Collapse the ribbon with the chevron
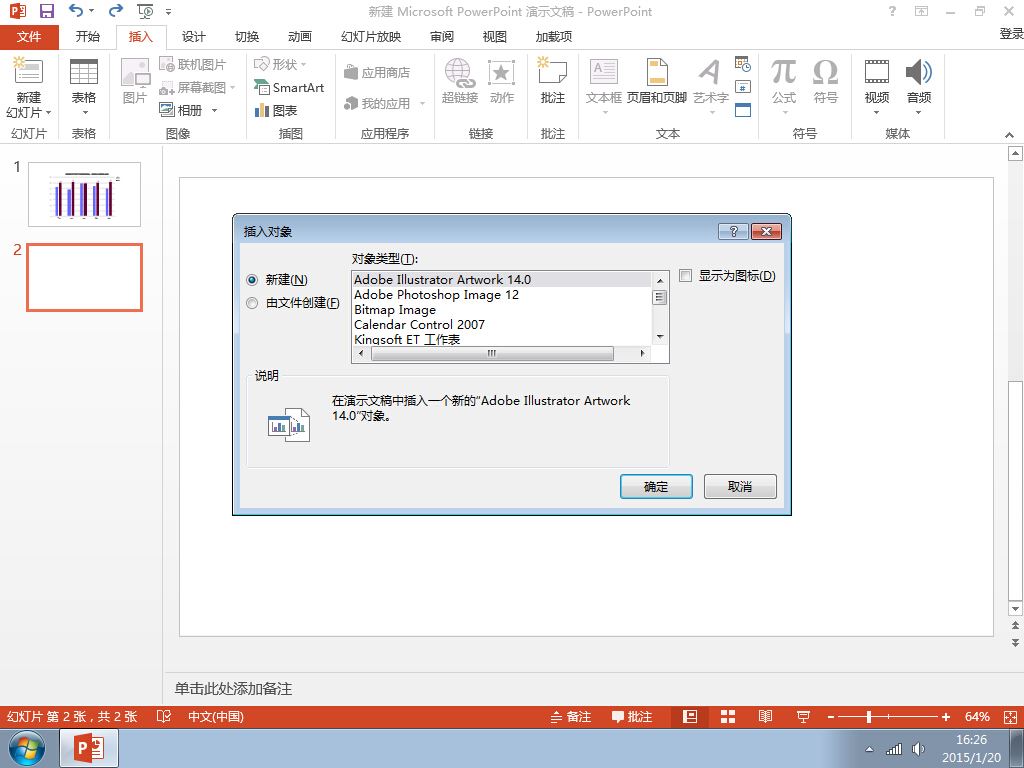Viewport: 1024px width, 768px height. point(1009,135)
